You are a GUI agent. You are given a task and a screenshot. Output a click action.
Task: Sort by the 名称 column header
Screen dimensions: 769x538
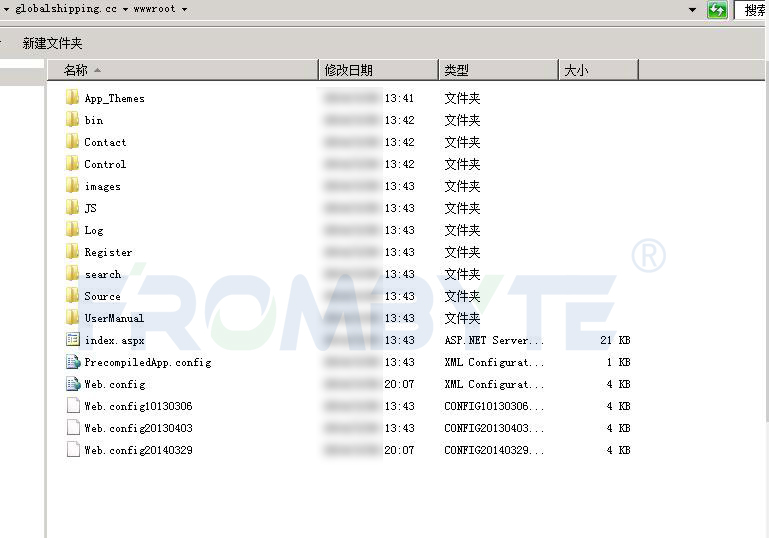coord(183,70)
